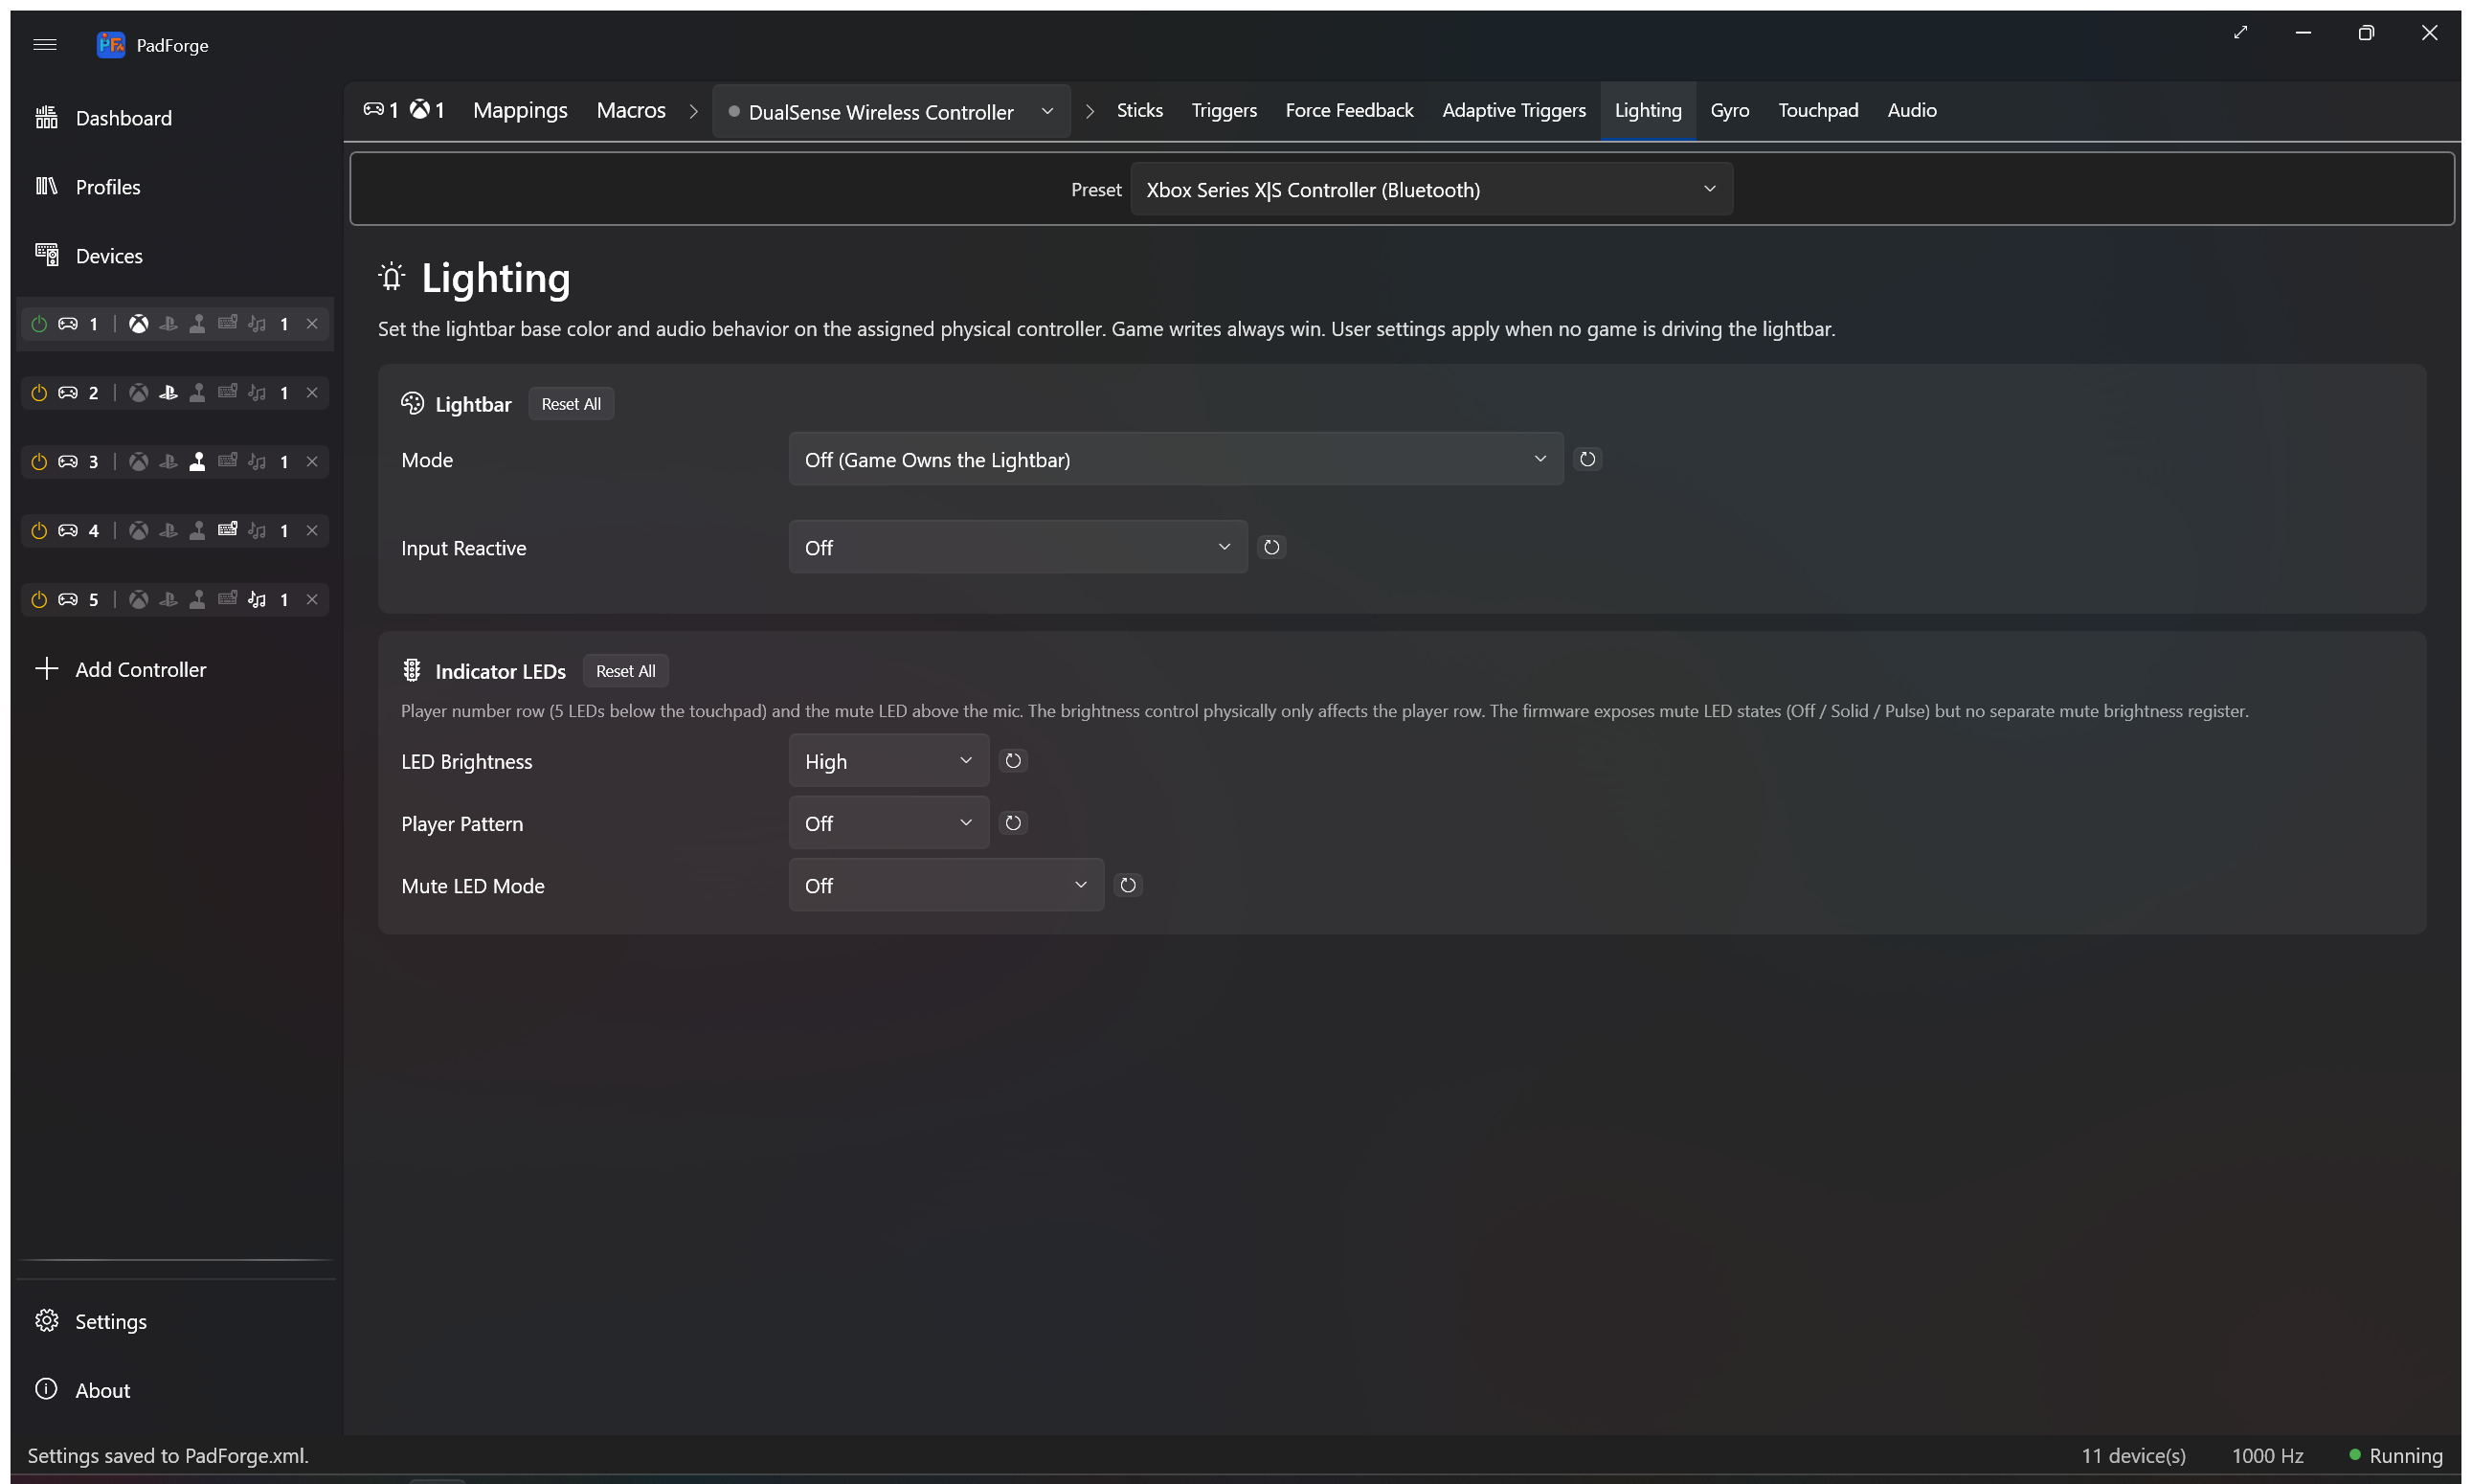Select MIDI music type for controller 4
2472x1484 pixels.
pyautogui.click(x=257, y=531)
